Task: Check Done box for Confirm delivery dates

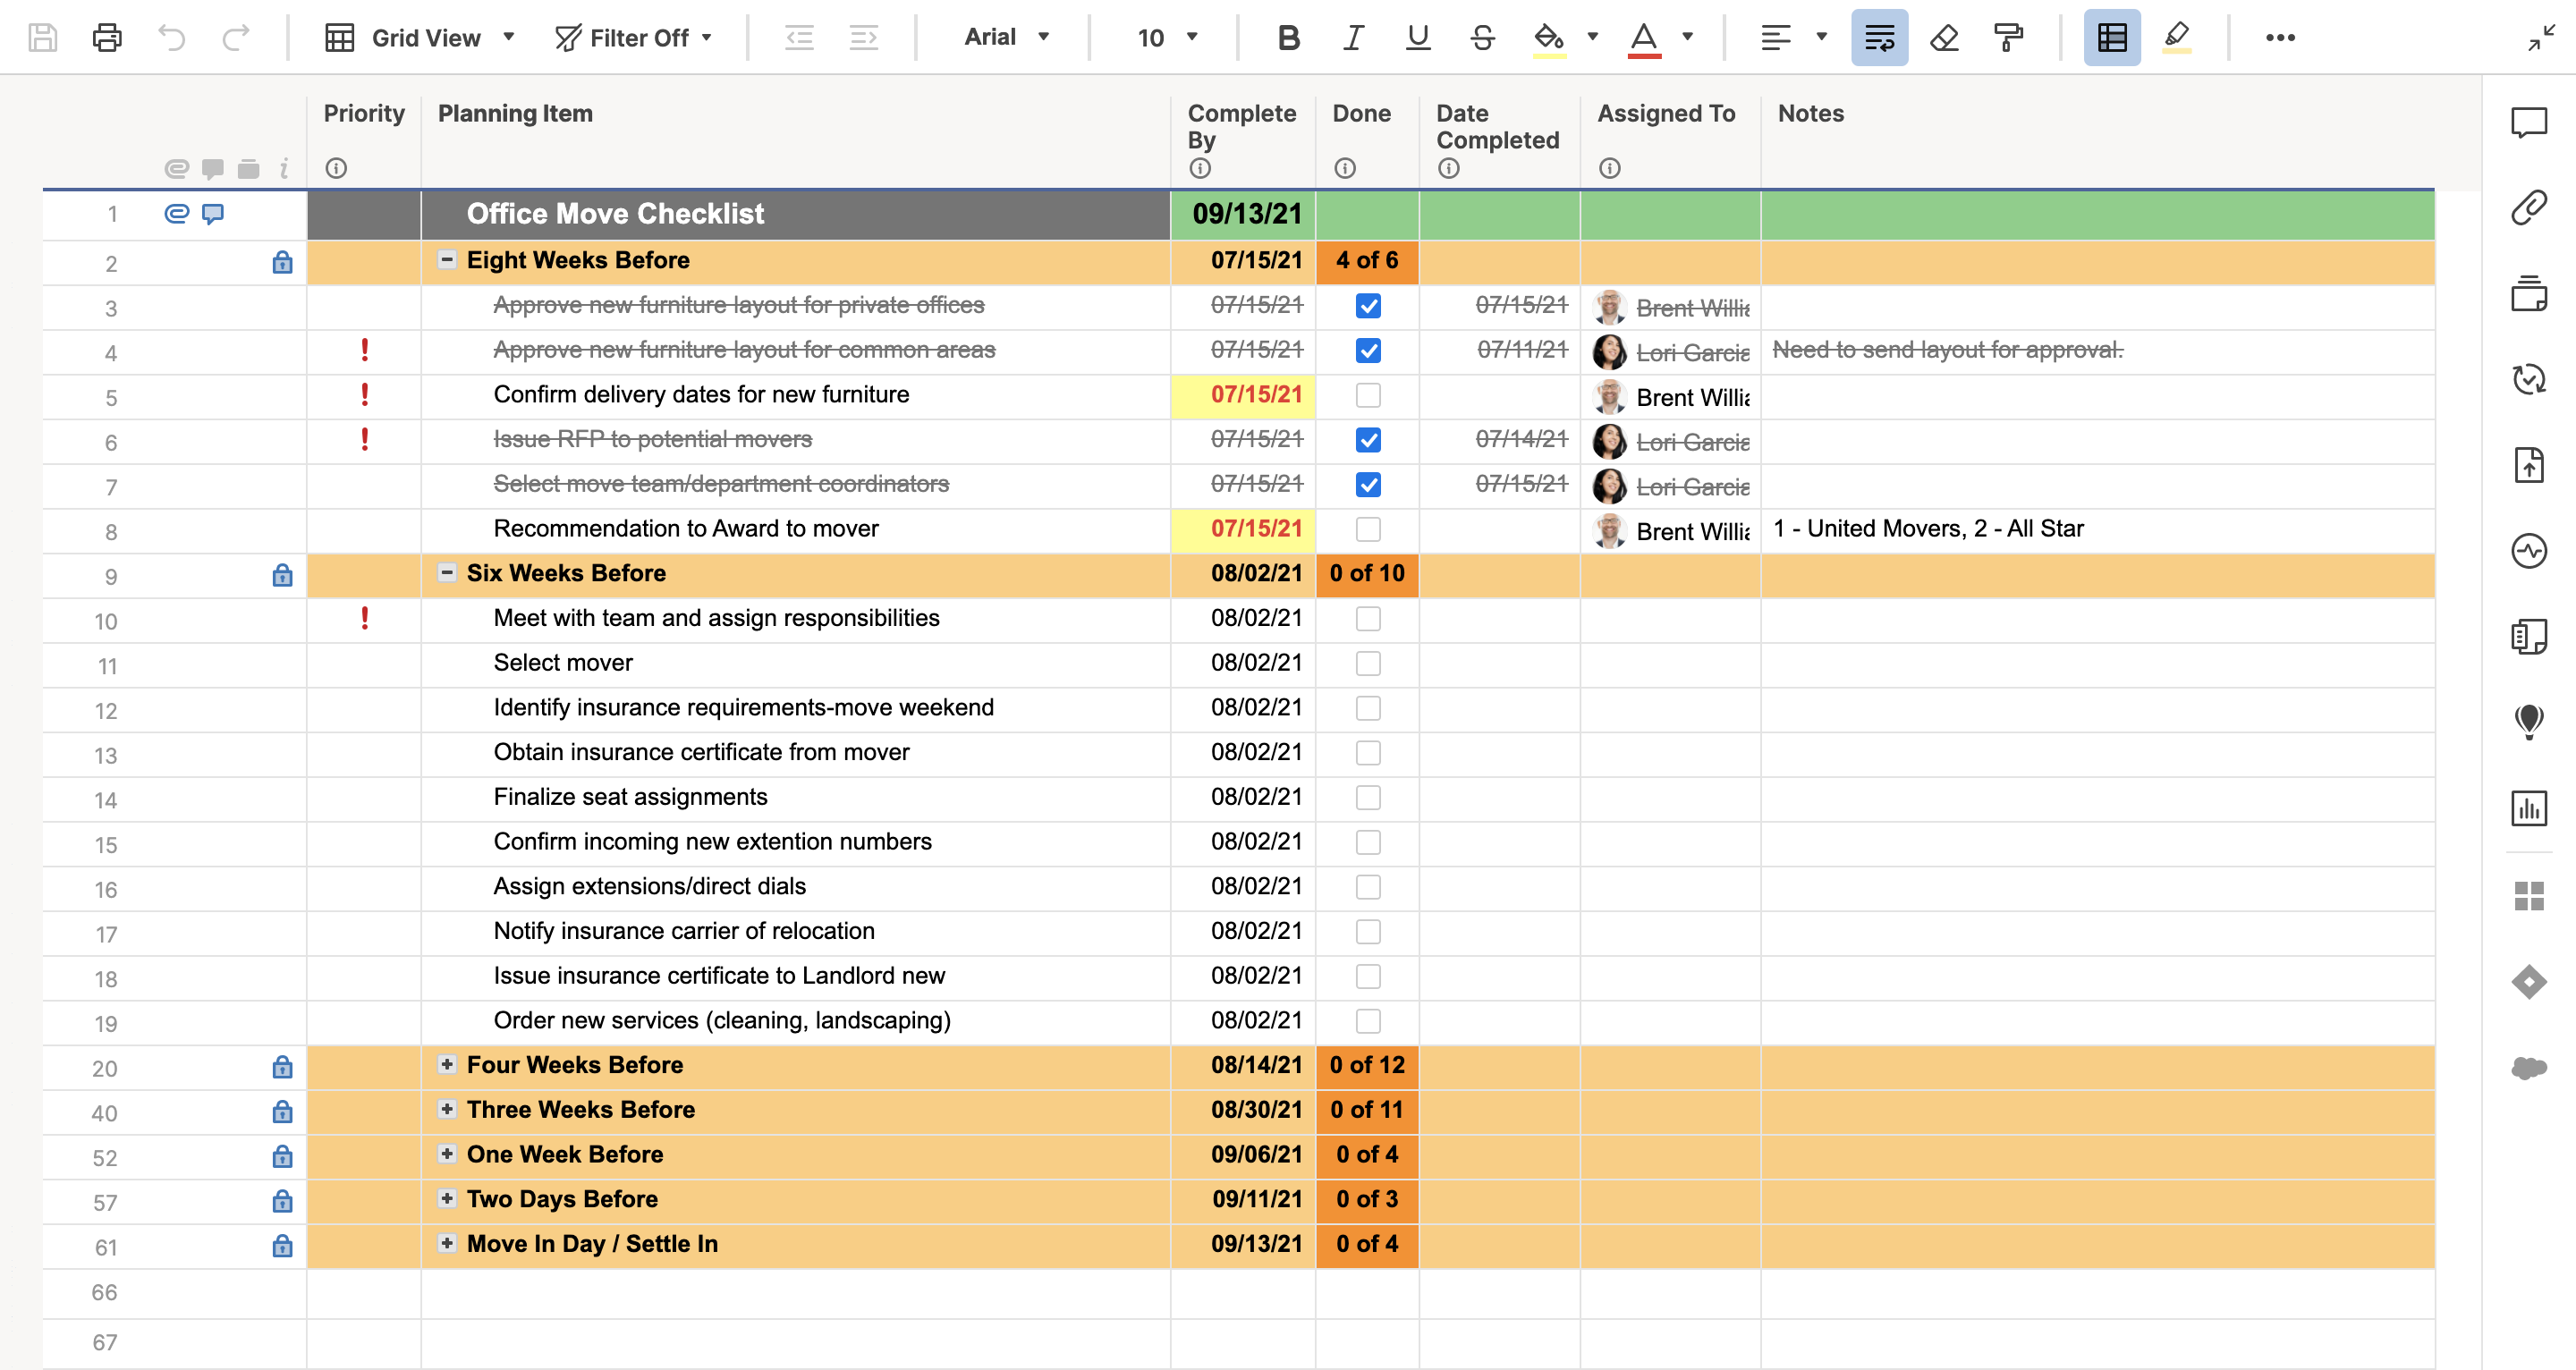Action: coord(1367,395)
